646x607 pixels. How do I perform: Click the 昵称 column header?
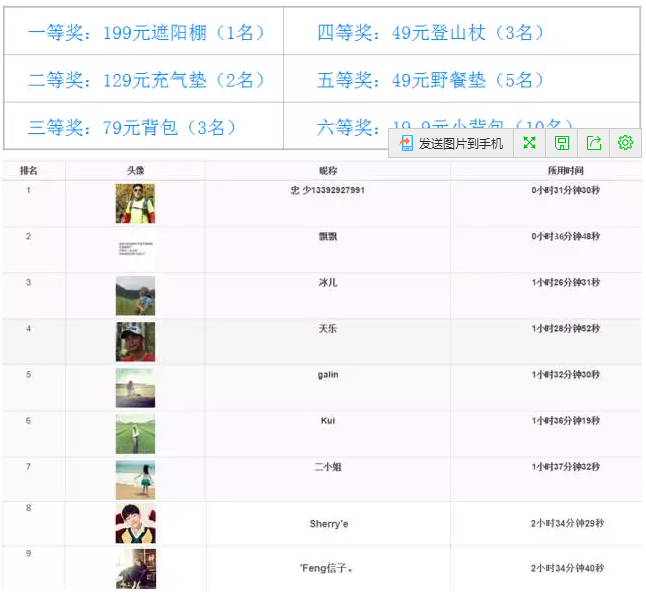point(328,171)
